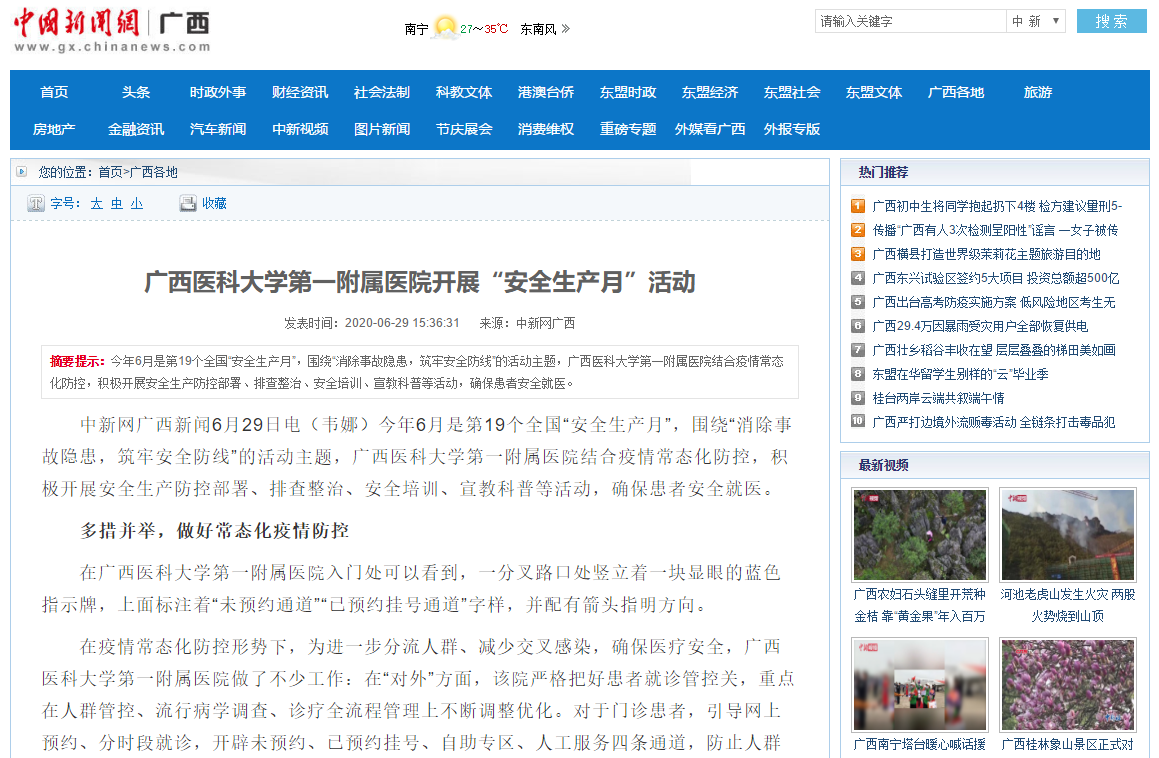Screen dimensions: 1159x758
Task: Go to 财经资讯 section
Action: [x=300, y=92]
